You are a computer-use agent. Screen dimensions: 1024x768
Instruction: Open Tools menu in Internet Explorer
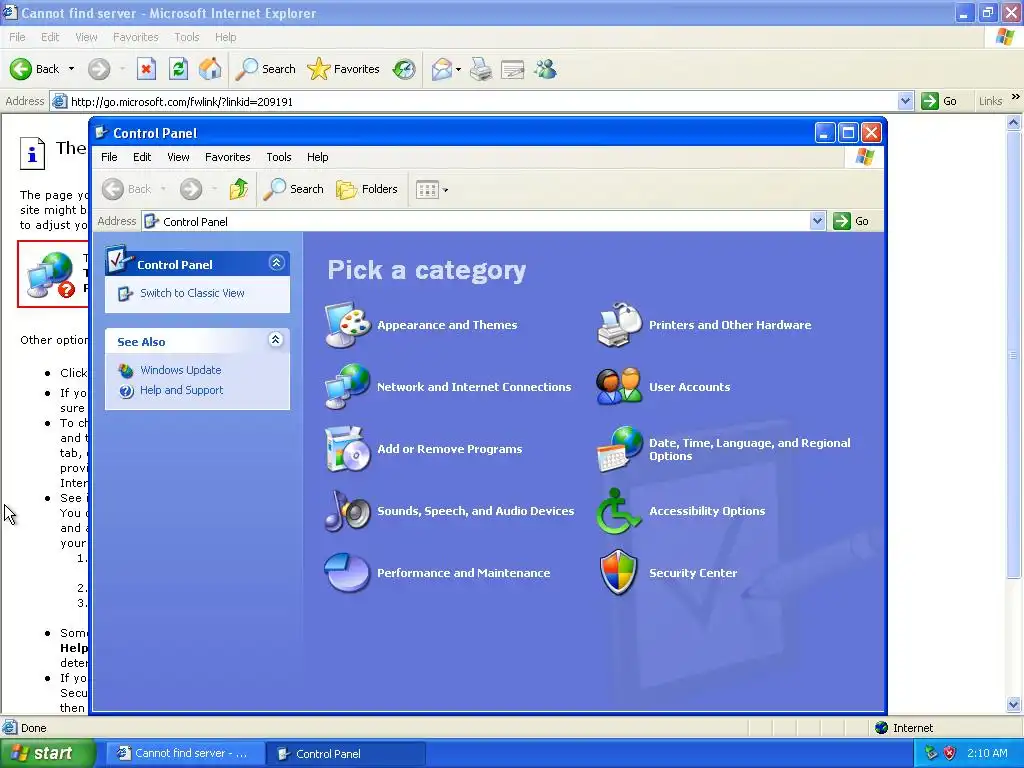[186, 37]
